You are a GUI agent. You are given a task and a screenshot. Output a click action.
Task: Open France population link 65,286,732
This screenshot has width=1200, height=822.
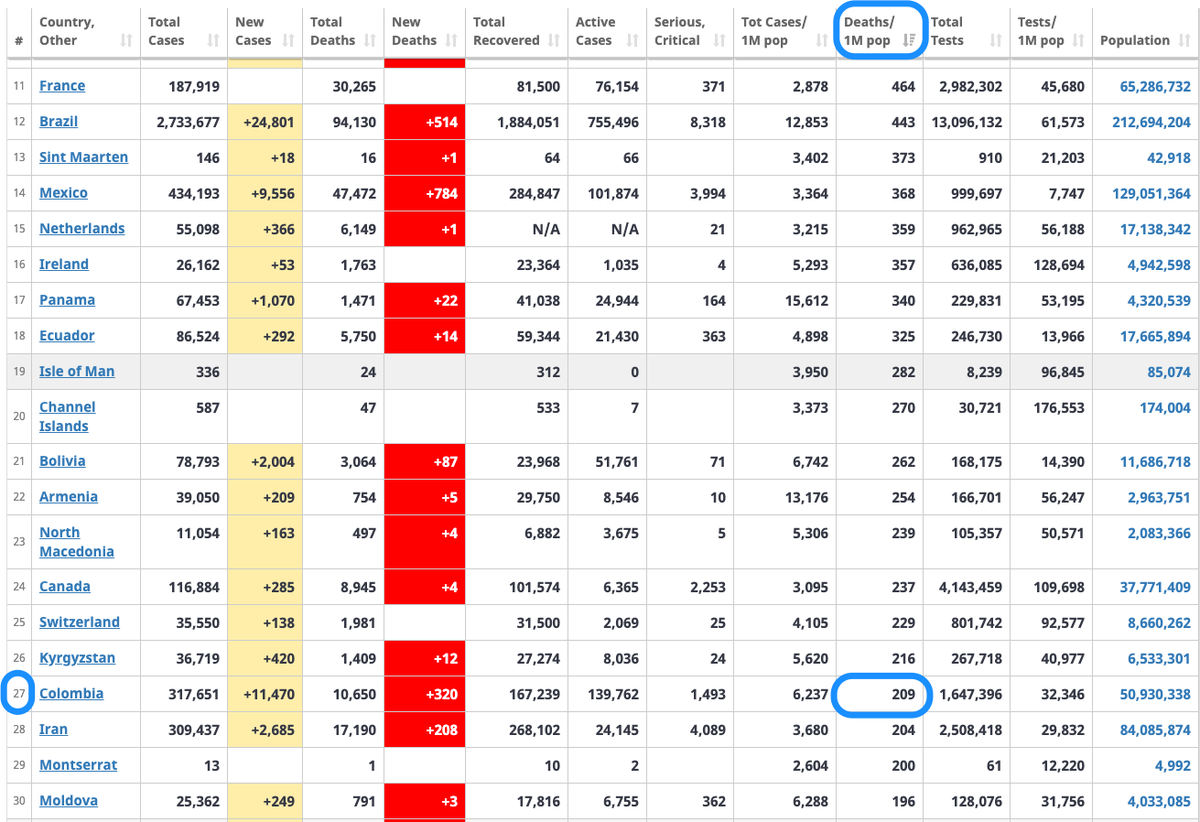pyautogui.click(x=1155, y=86)
